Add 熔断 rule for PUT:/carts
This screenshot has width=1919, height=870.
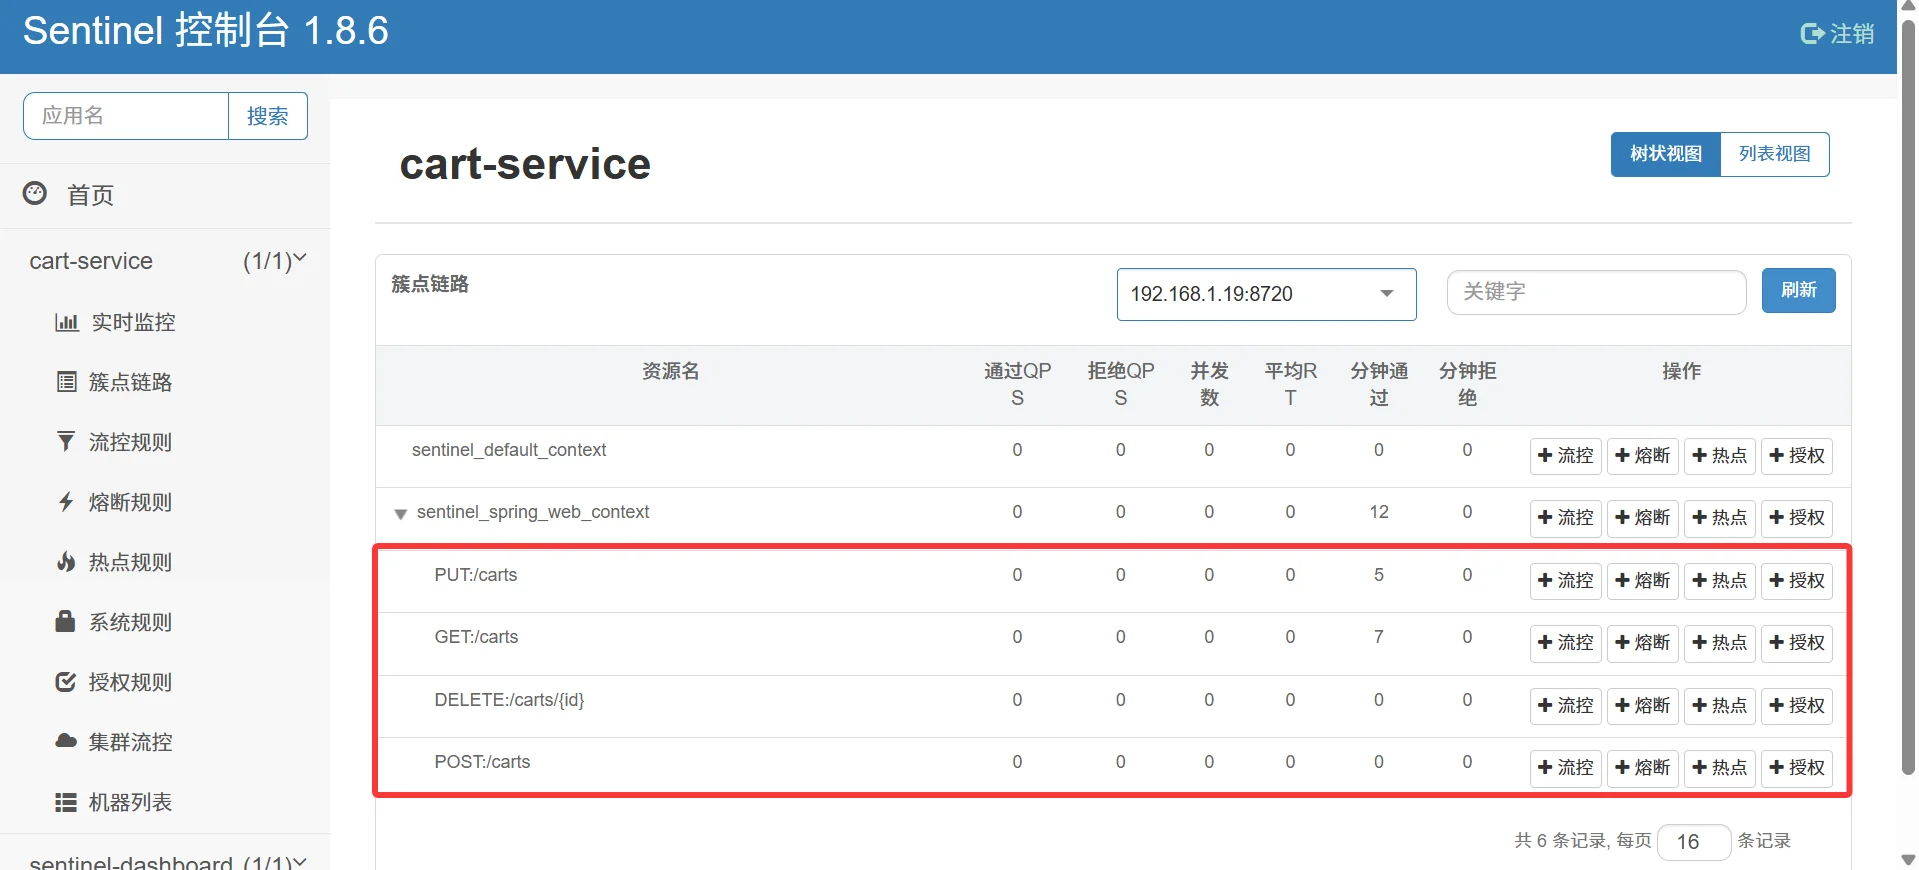click(x=1642, y=581)
